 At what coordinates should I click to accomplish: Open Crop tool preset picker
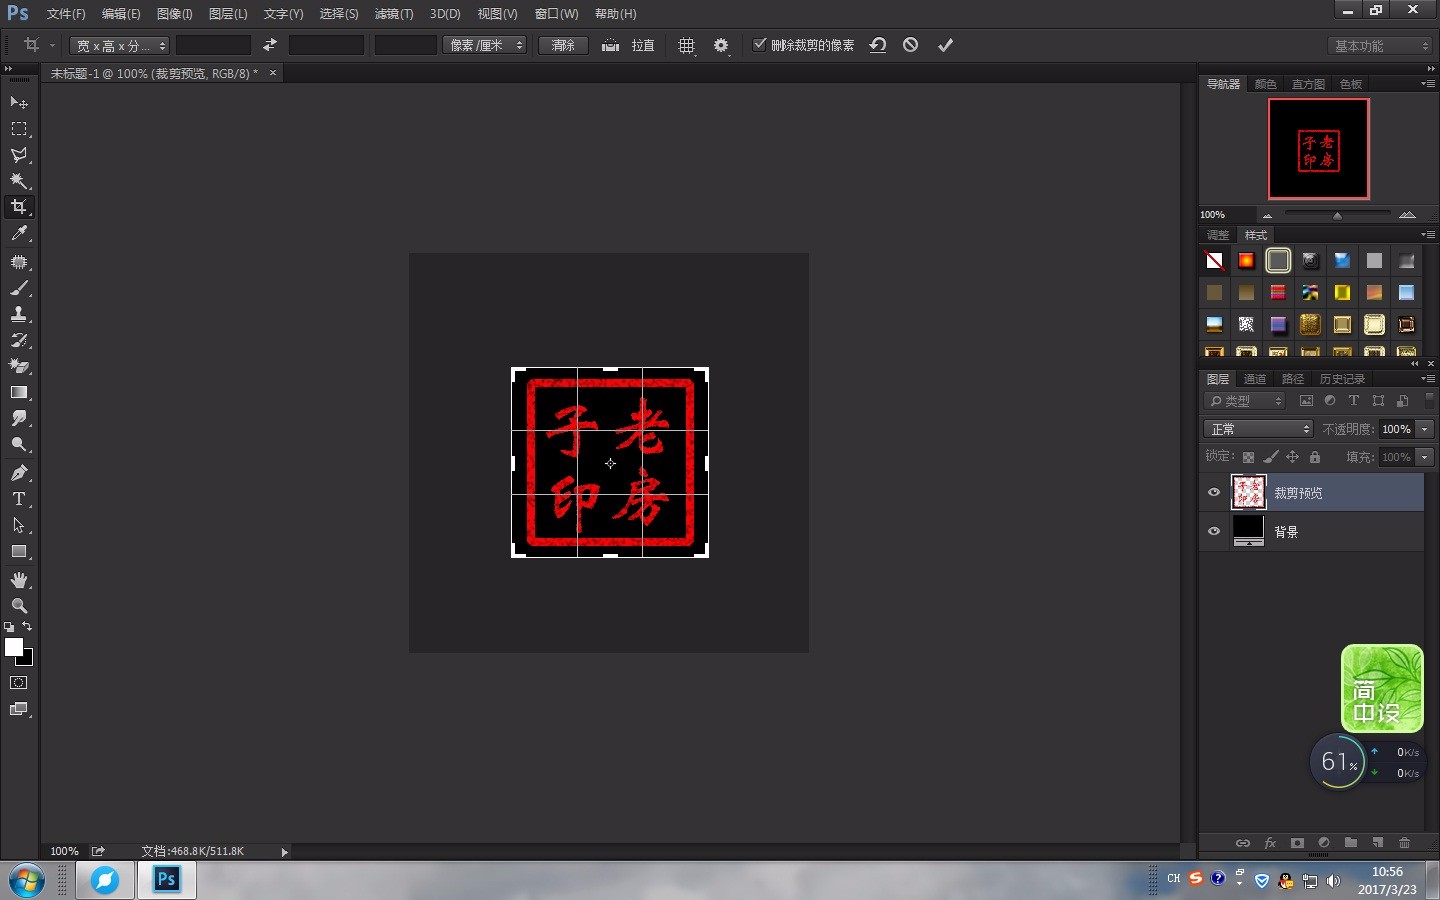(36, 45)
